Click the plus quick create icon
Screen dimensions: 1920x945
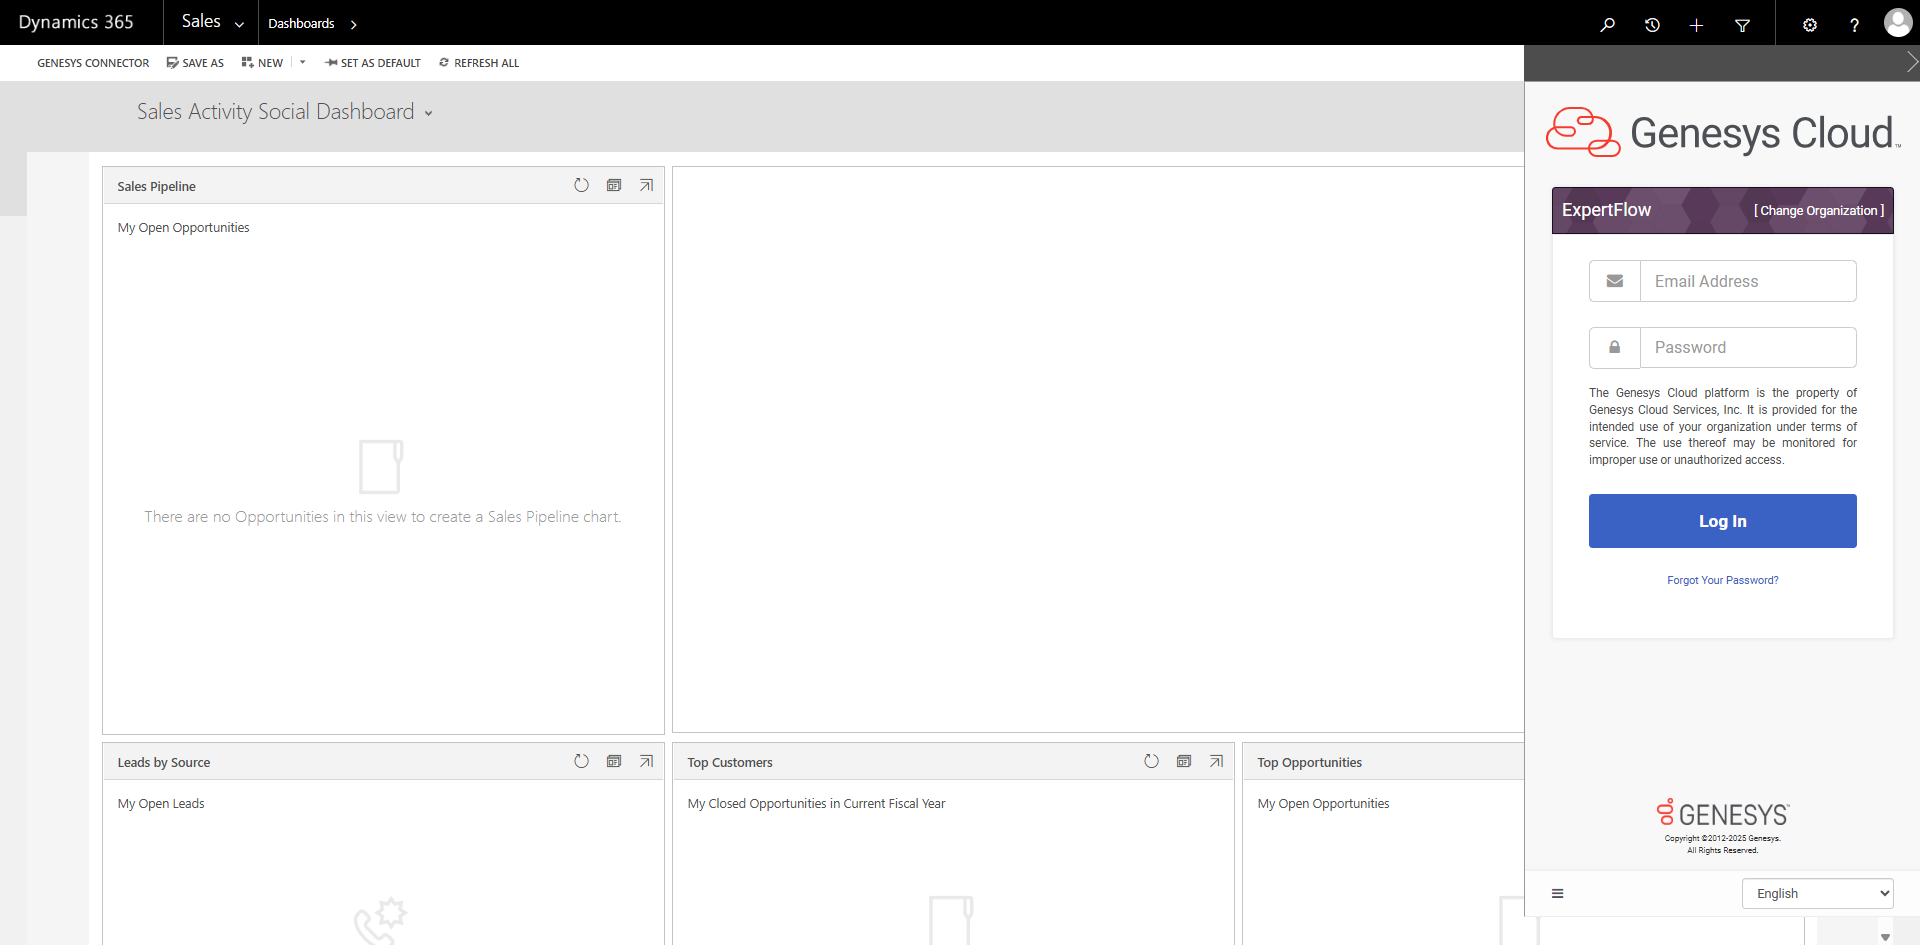(1696, 25)
